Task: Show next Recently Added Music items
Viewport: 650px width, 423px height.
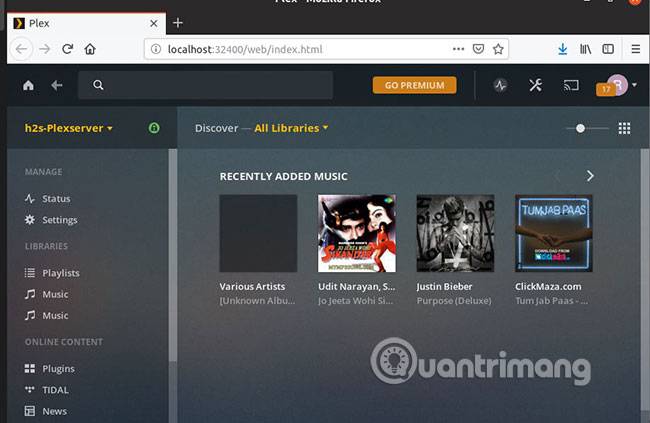Action: point(590,176)
